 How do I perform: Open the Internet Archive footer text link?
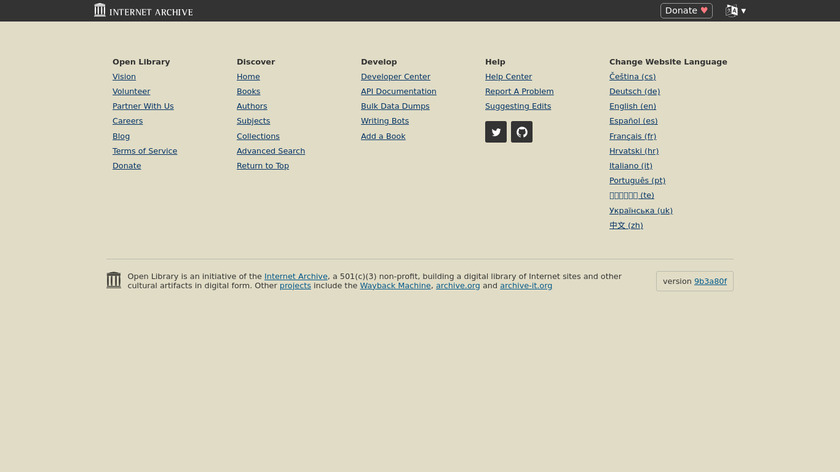point(296,276)
